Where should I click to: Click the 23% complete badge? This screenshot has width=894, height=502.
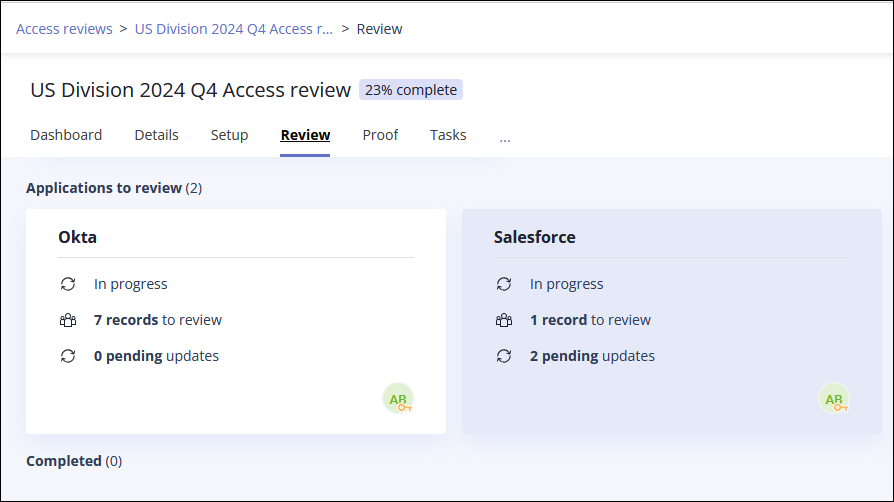pyautogui.click(x=411, y=90)
